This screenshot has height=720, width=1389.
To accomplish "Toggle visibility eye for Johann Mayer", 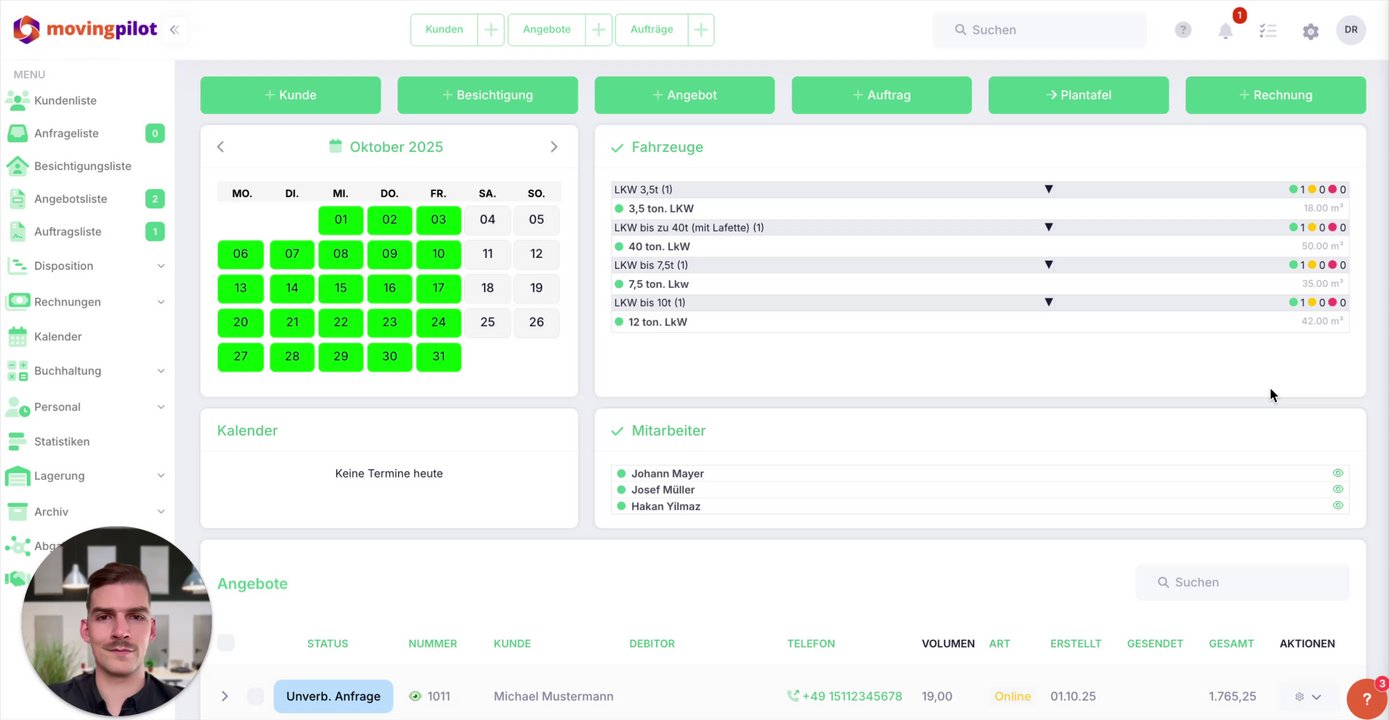I will click(1338, 473).
